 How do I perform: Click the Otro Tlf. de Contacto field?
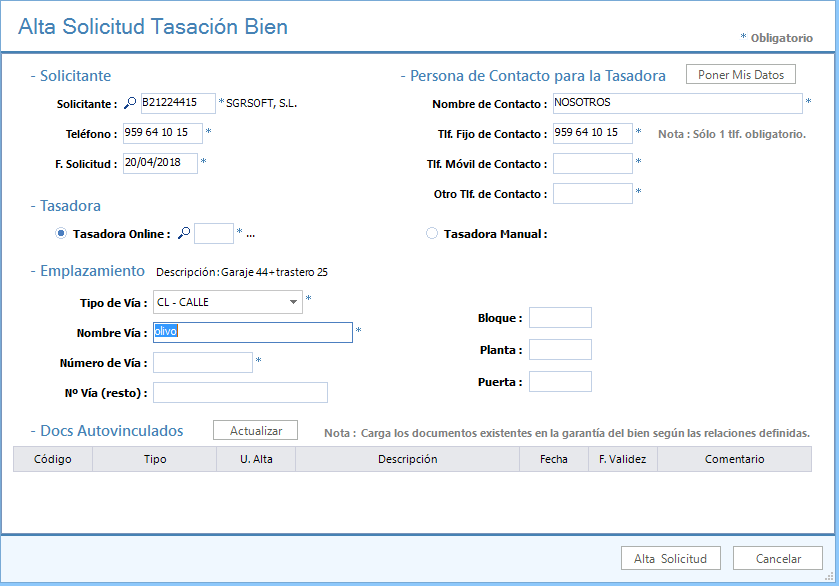(593, 193)
